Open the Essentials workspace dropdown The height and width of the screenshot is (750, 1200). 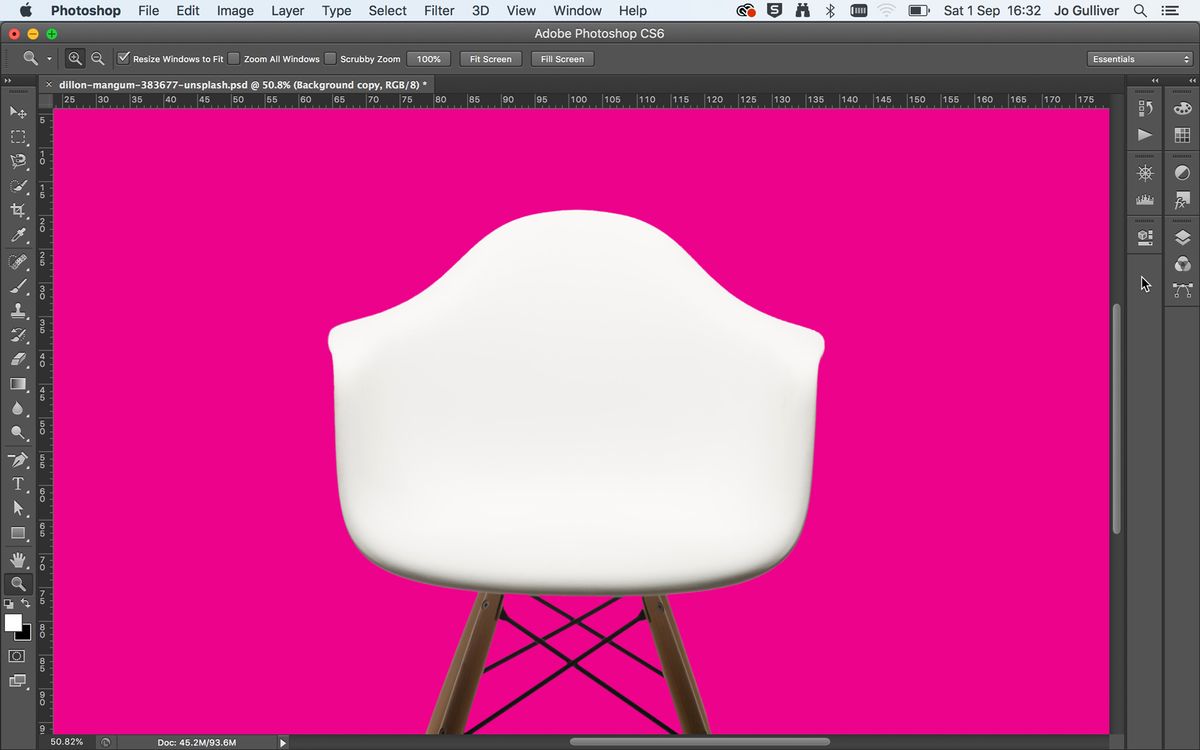(x=1140, y=58)
